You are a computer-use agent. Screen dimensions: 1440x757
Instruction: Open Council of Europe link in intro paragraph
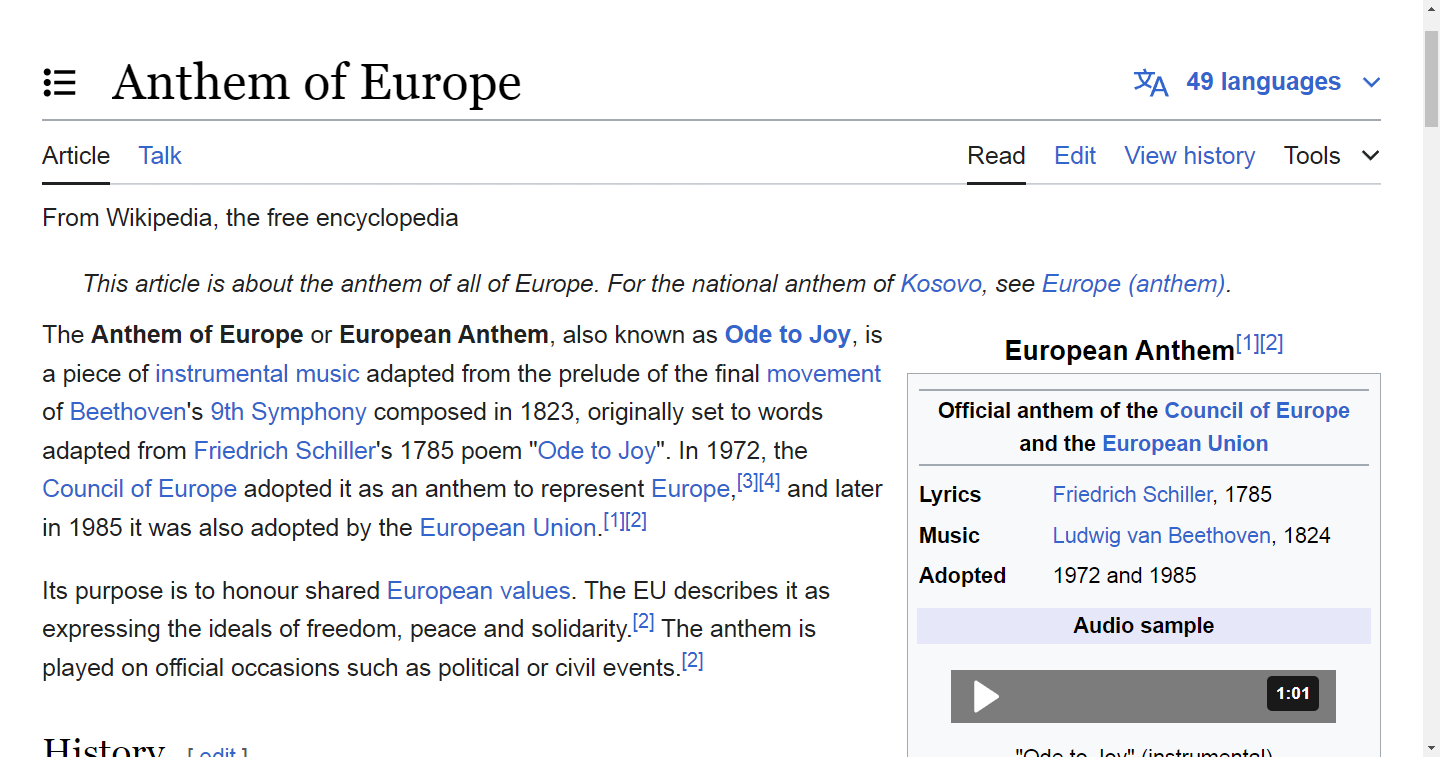coord(140,489)
